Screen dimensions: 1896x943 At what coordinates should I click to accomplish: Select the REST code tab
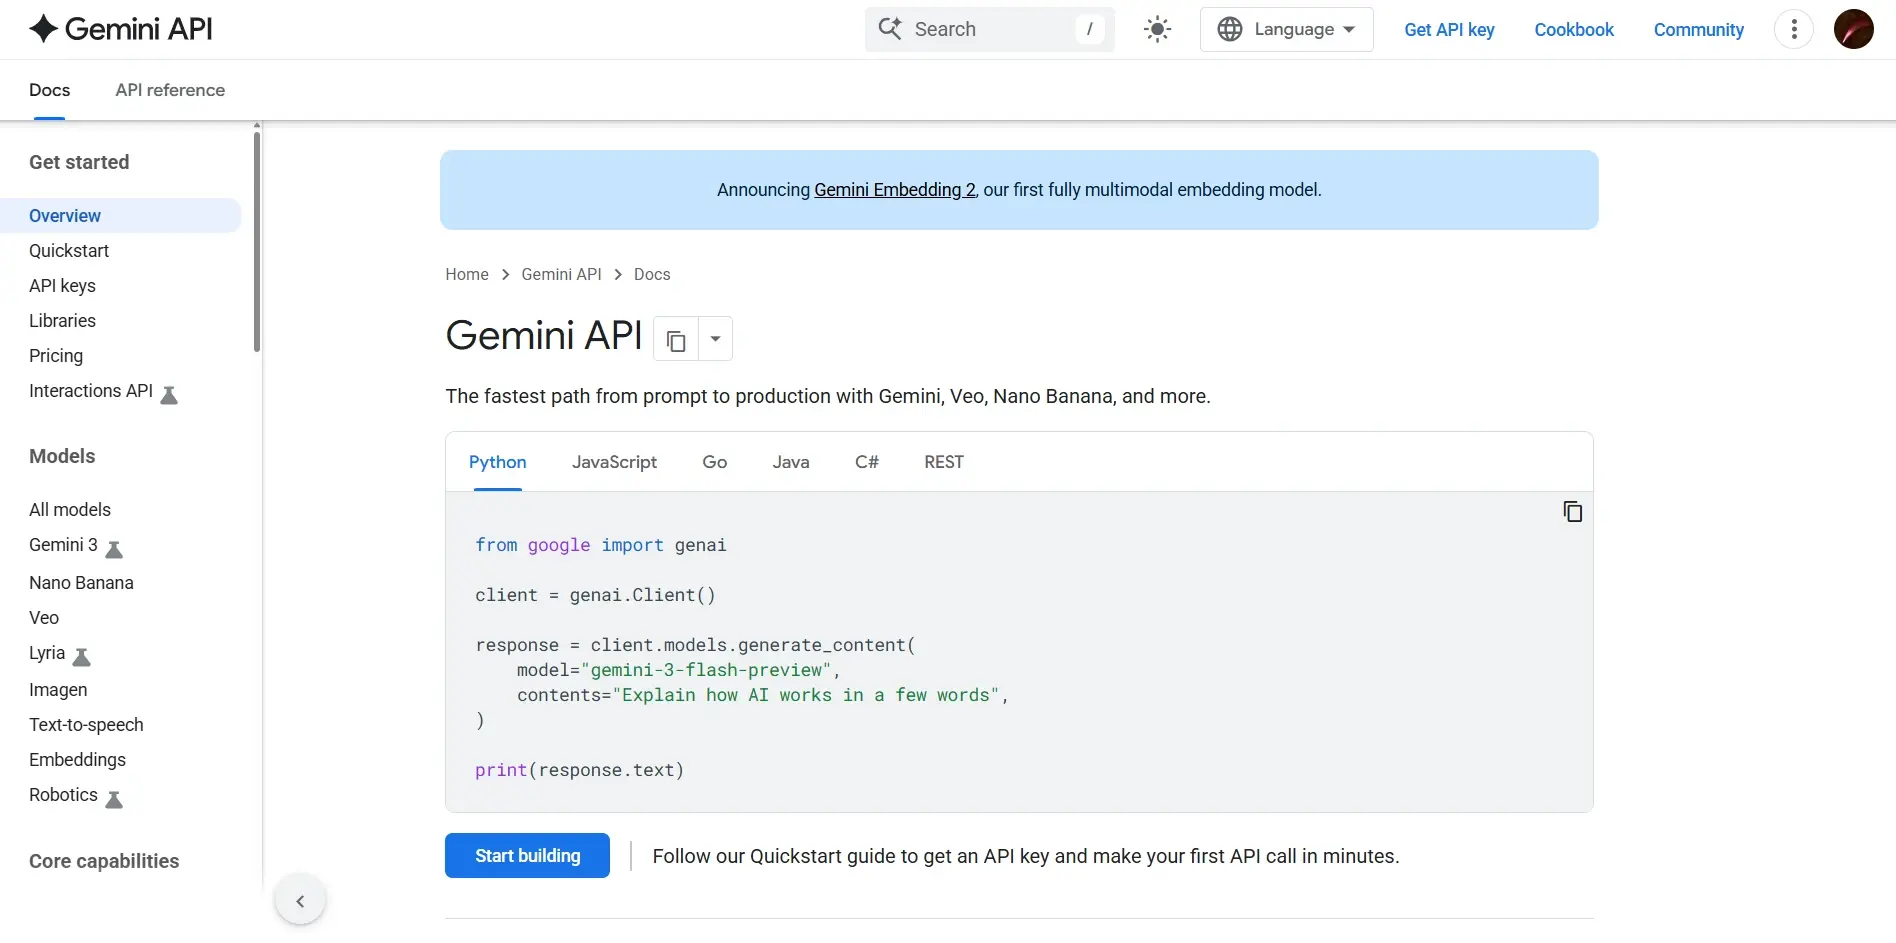click(x=943, y=462)
